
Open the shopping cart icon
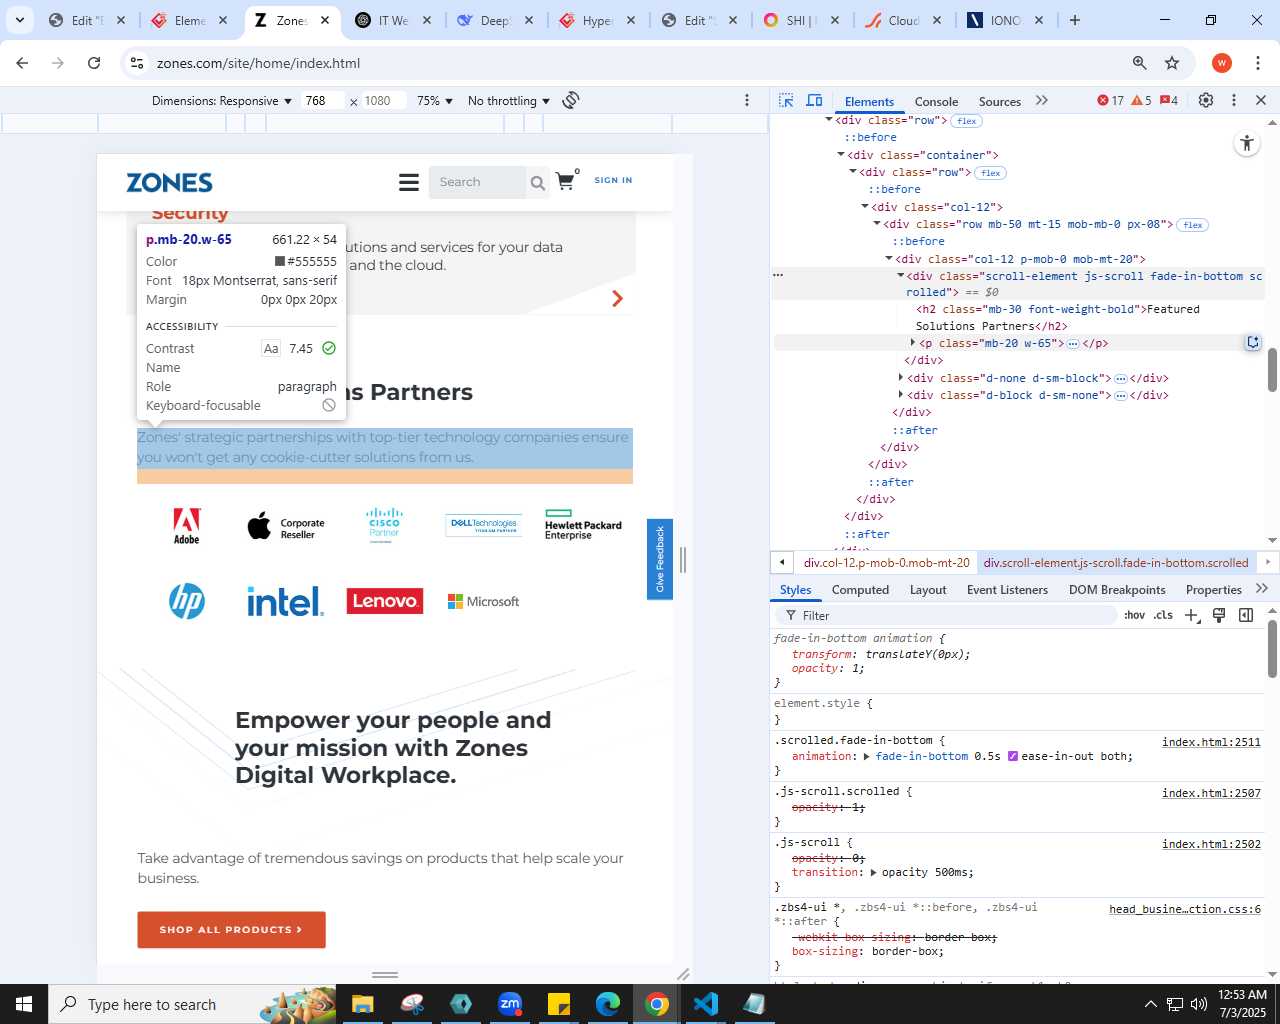click(x=566, y=181)
